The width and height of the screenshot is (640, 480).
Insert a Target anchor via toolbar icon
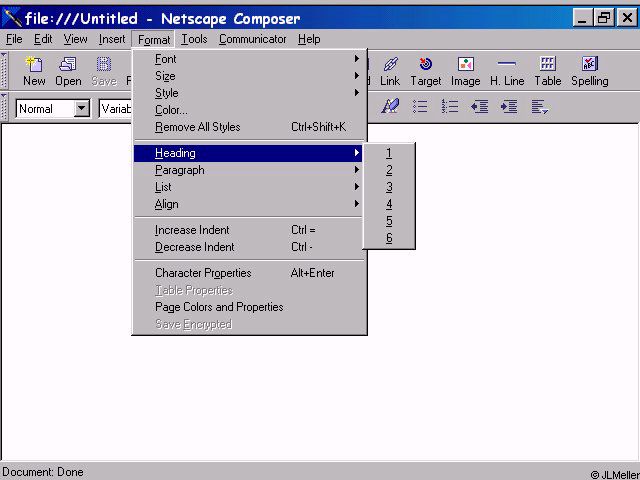coord(425,71)
